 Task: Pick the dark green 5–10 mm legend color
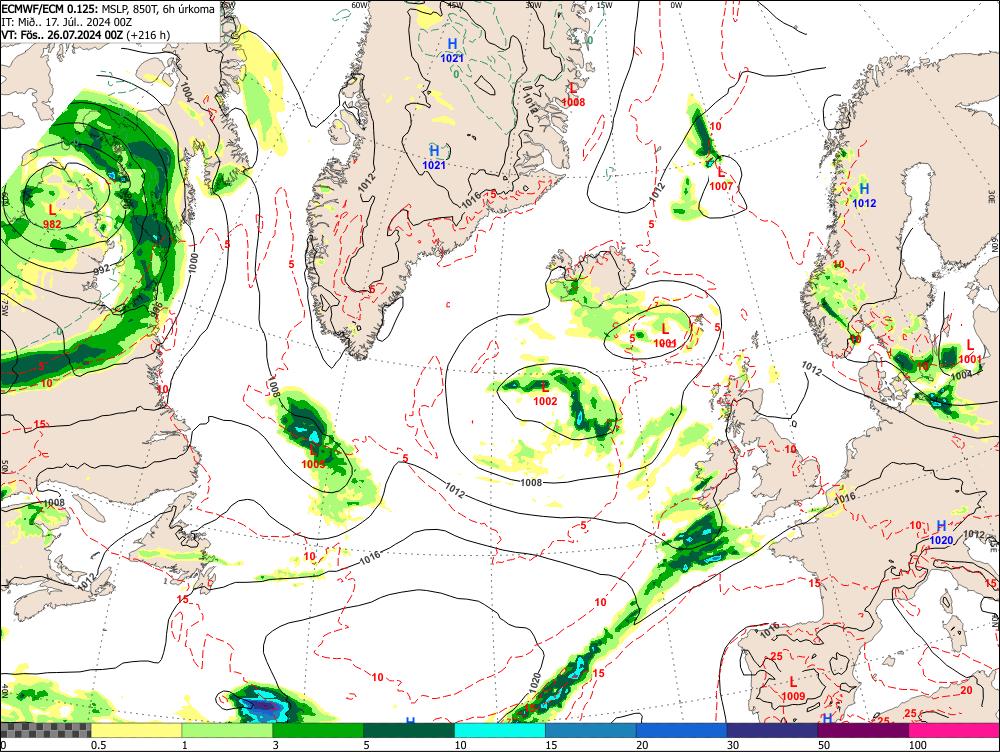[409, 730]
